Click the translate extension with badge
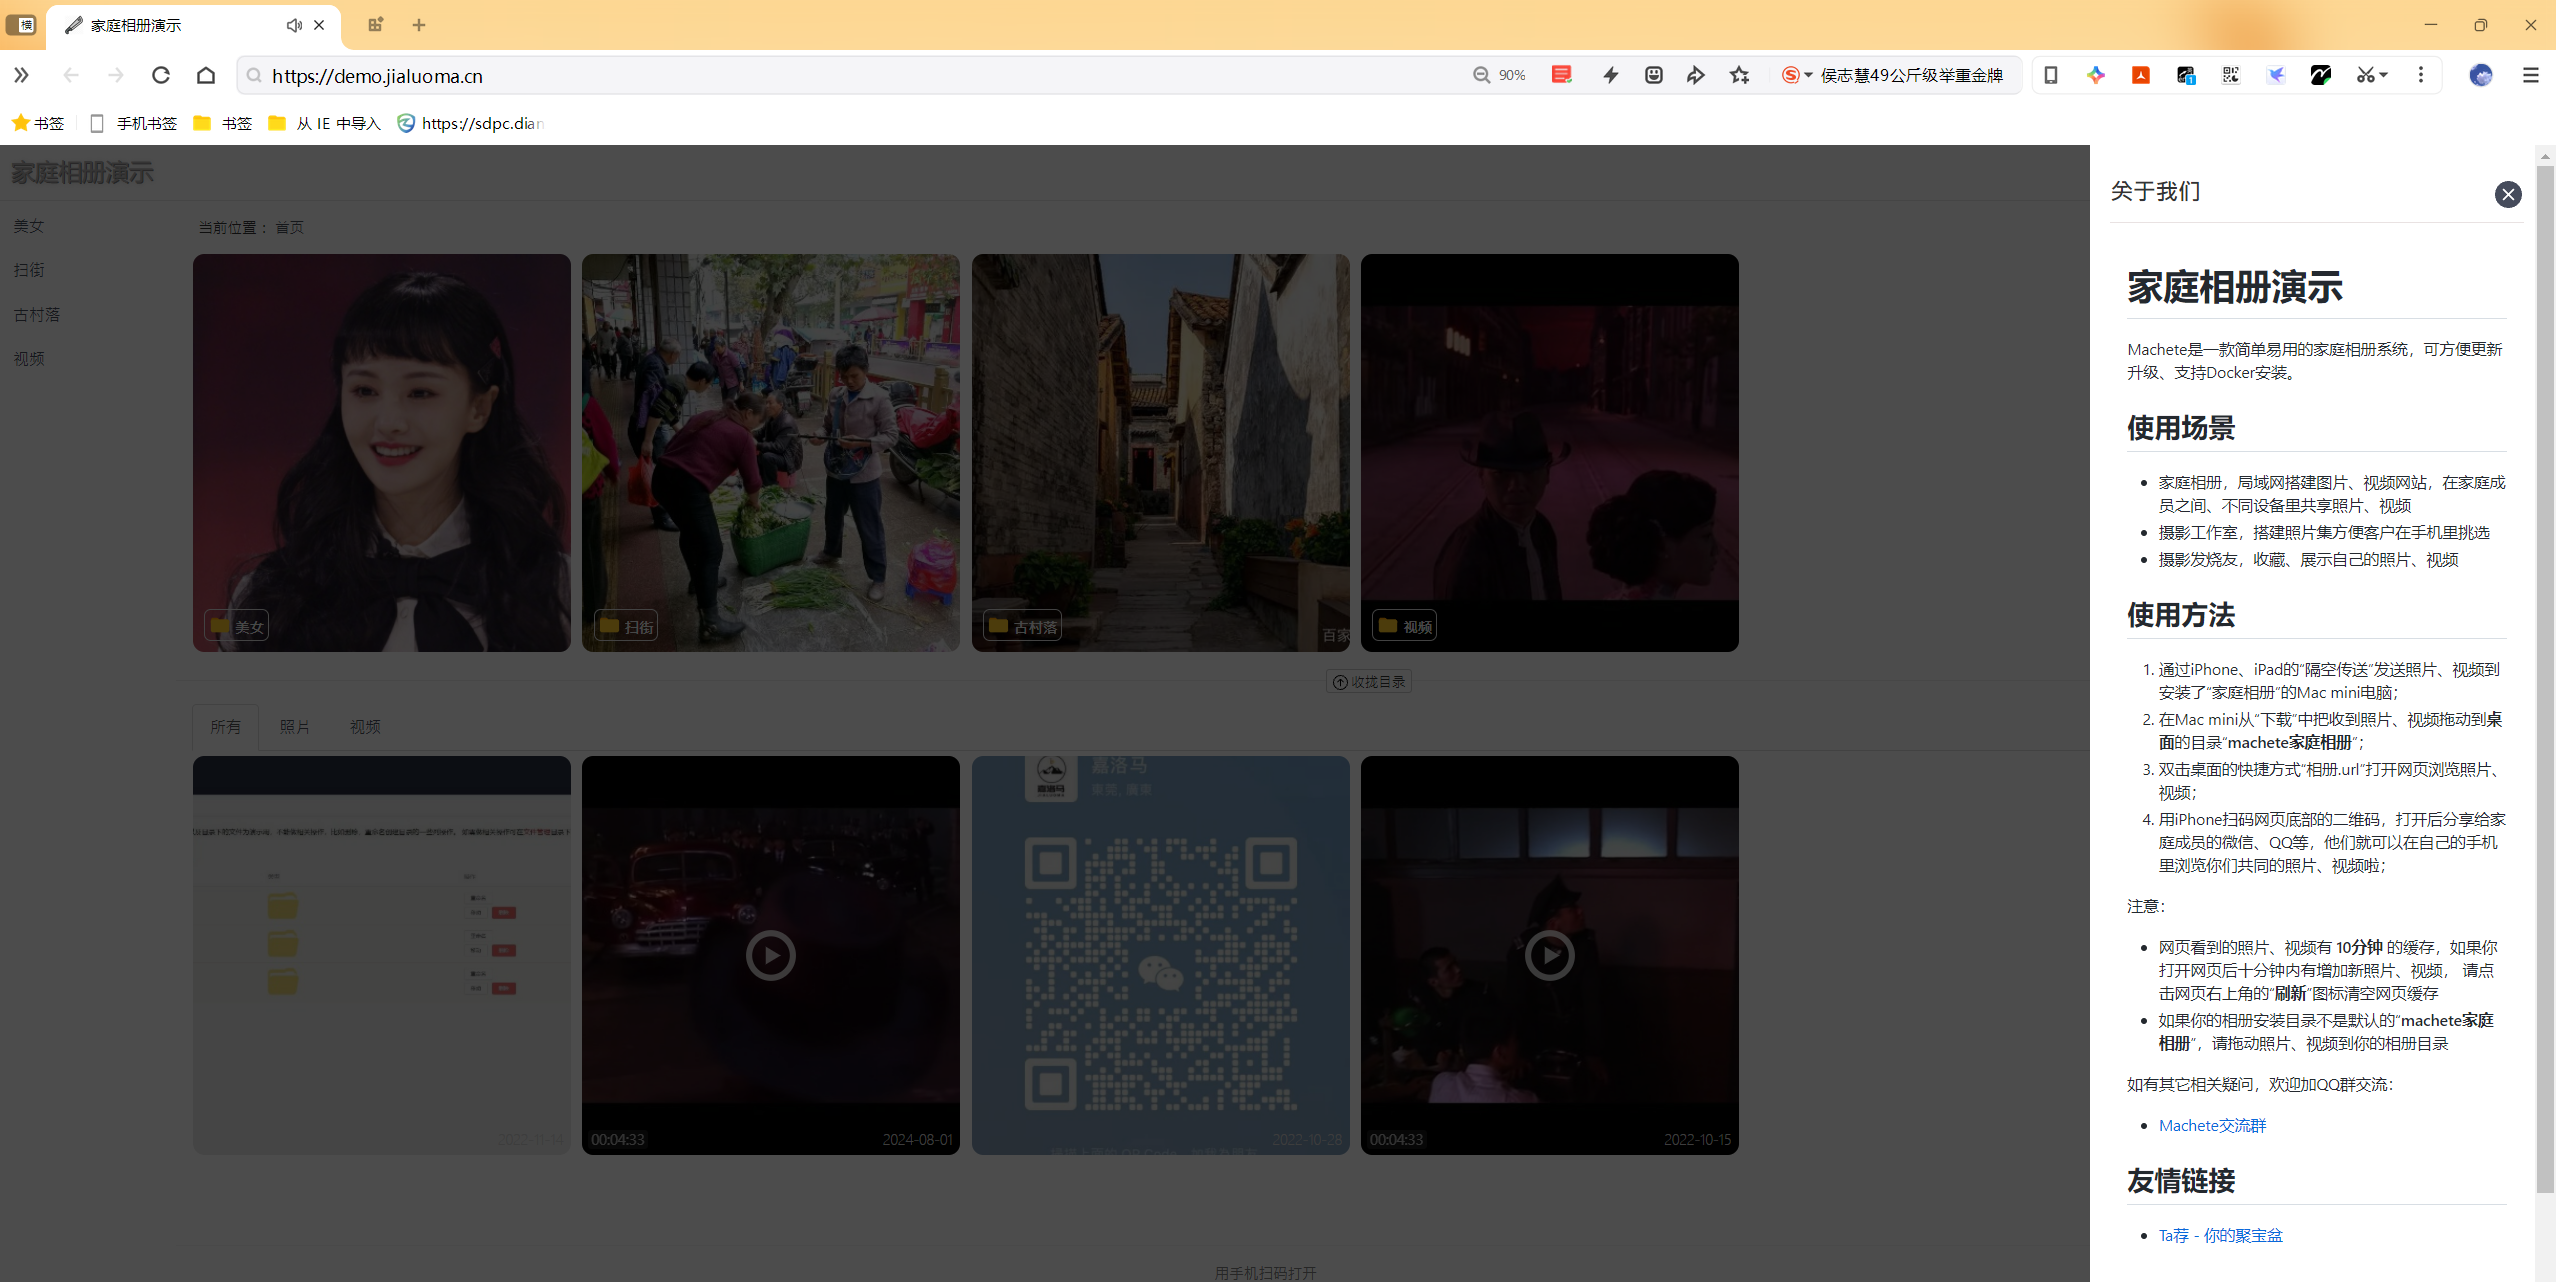This screenshot has width=2556, height=1282. pos(2186,75)
